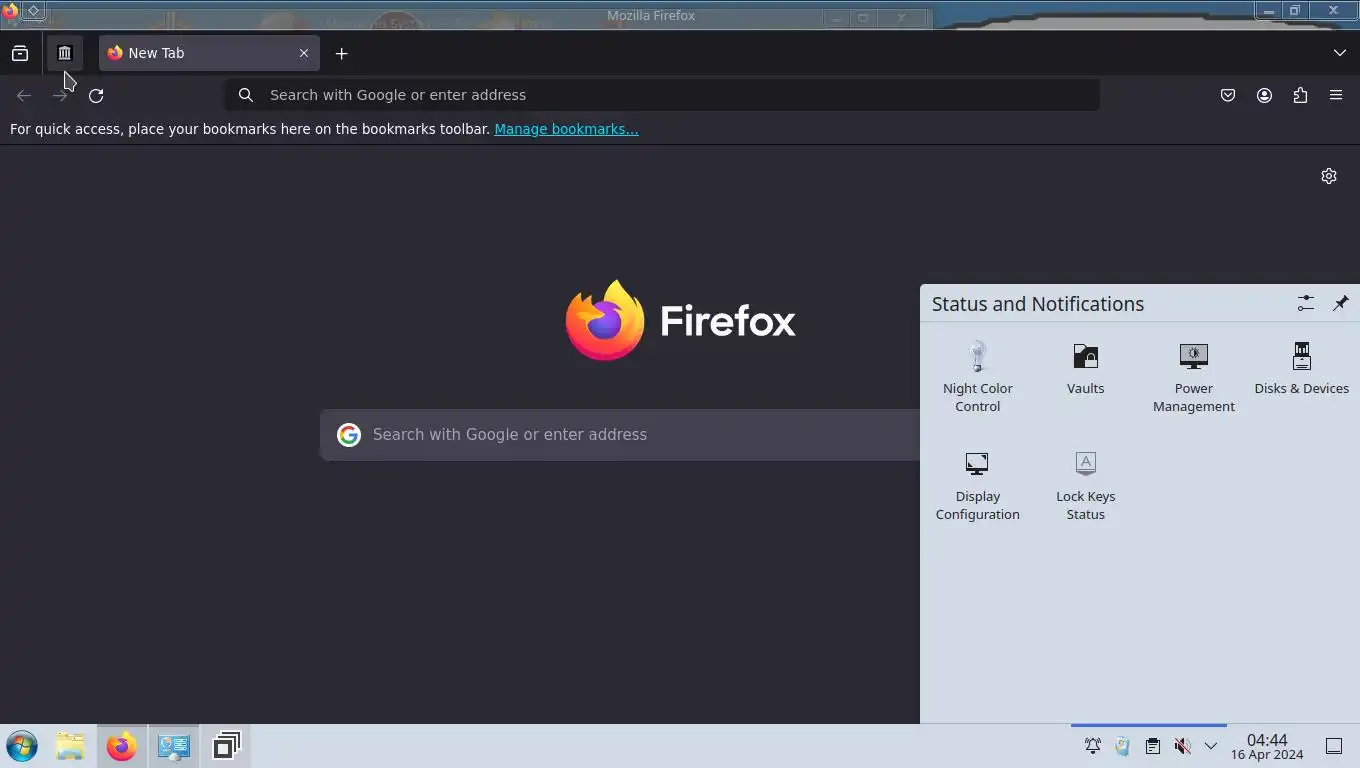Open Firefox View button in the tab bar
The height and width of the screenshot is (768, 1360).
[20, 53]
